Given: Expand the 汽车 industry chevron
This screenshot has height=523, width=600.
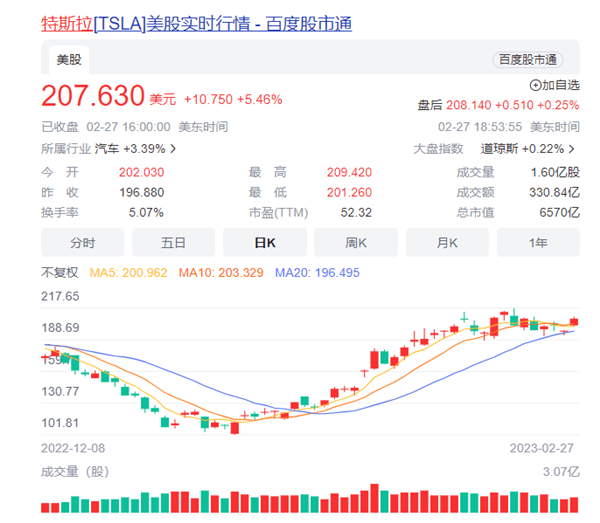Looking at the screenshot, I should tap(174, 149).
